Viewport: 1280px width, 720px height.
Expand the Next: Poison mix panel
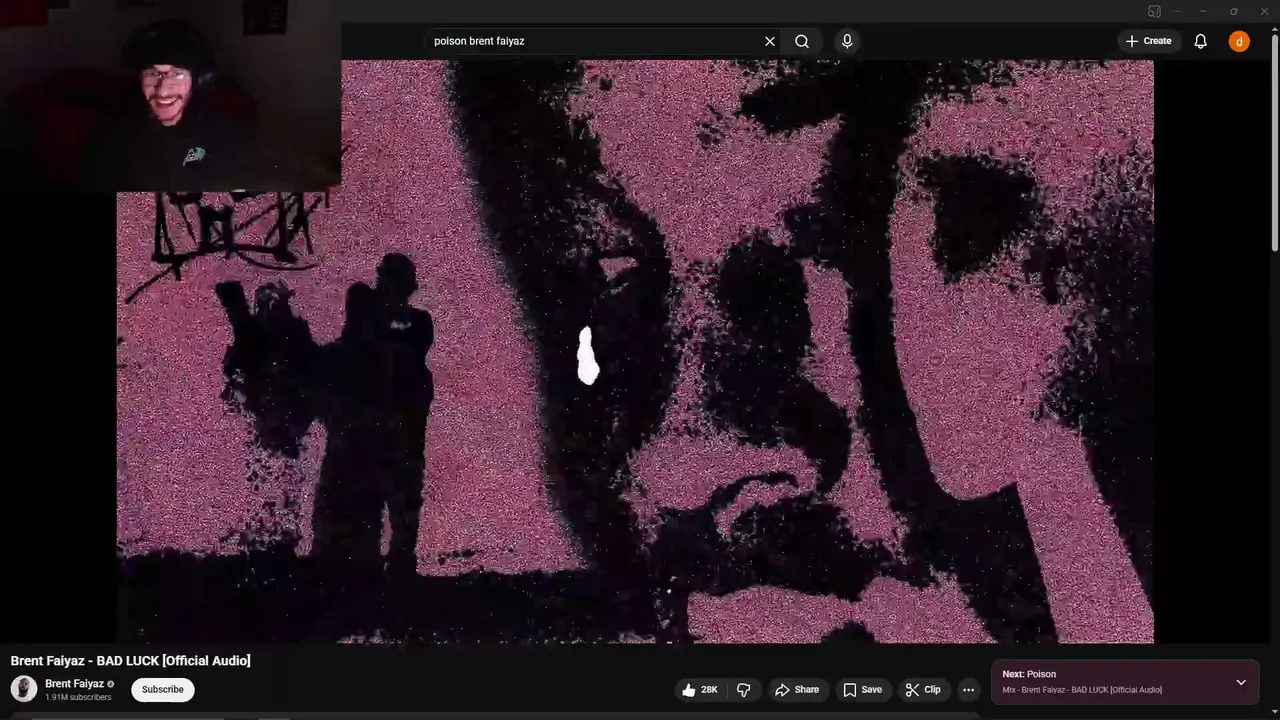pos(1241,682)
